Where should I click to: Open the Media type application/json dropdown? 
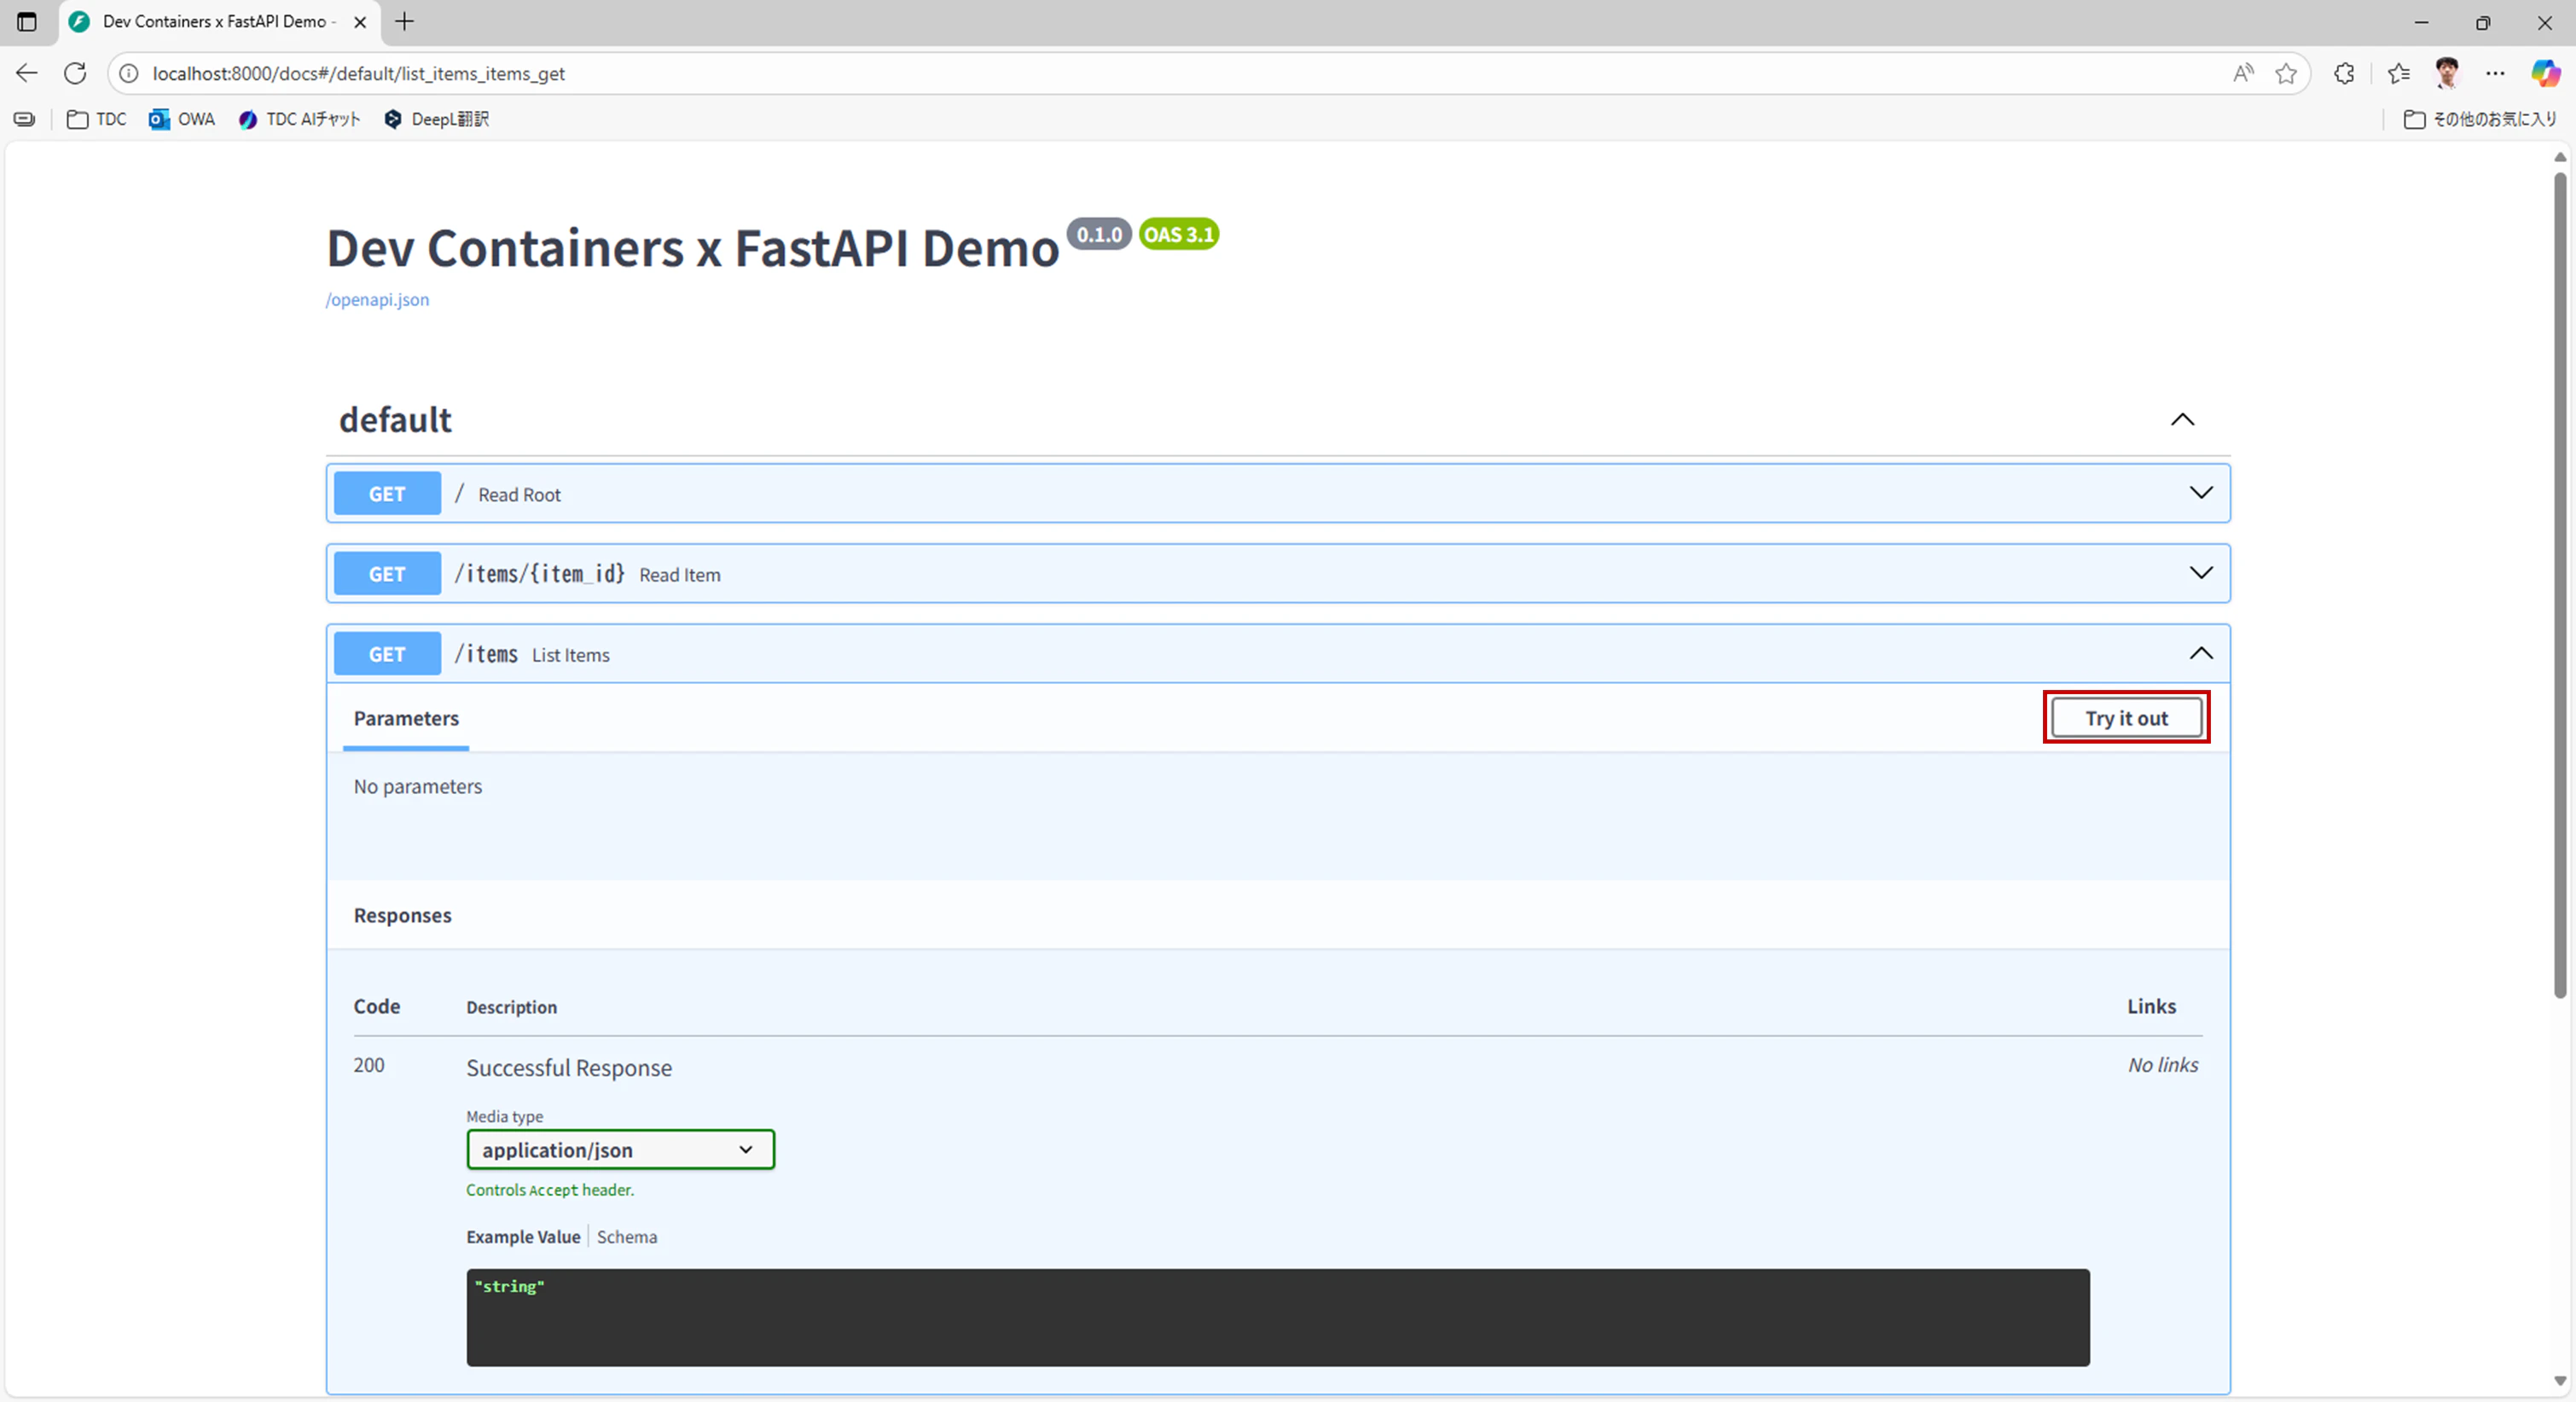tap(620, 1149)
